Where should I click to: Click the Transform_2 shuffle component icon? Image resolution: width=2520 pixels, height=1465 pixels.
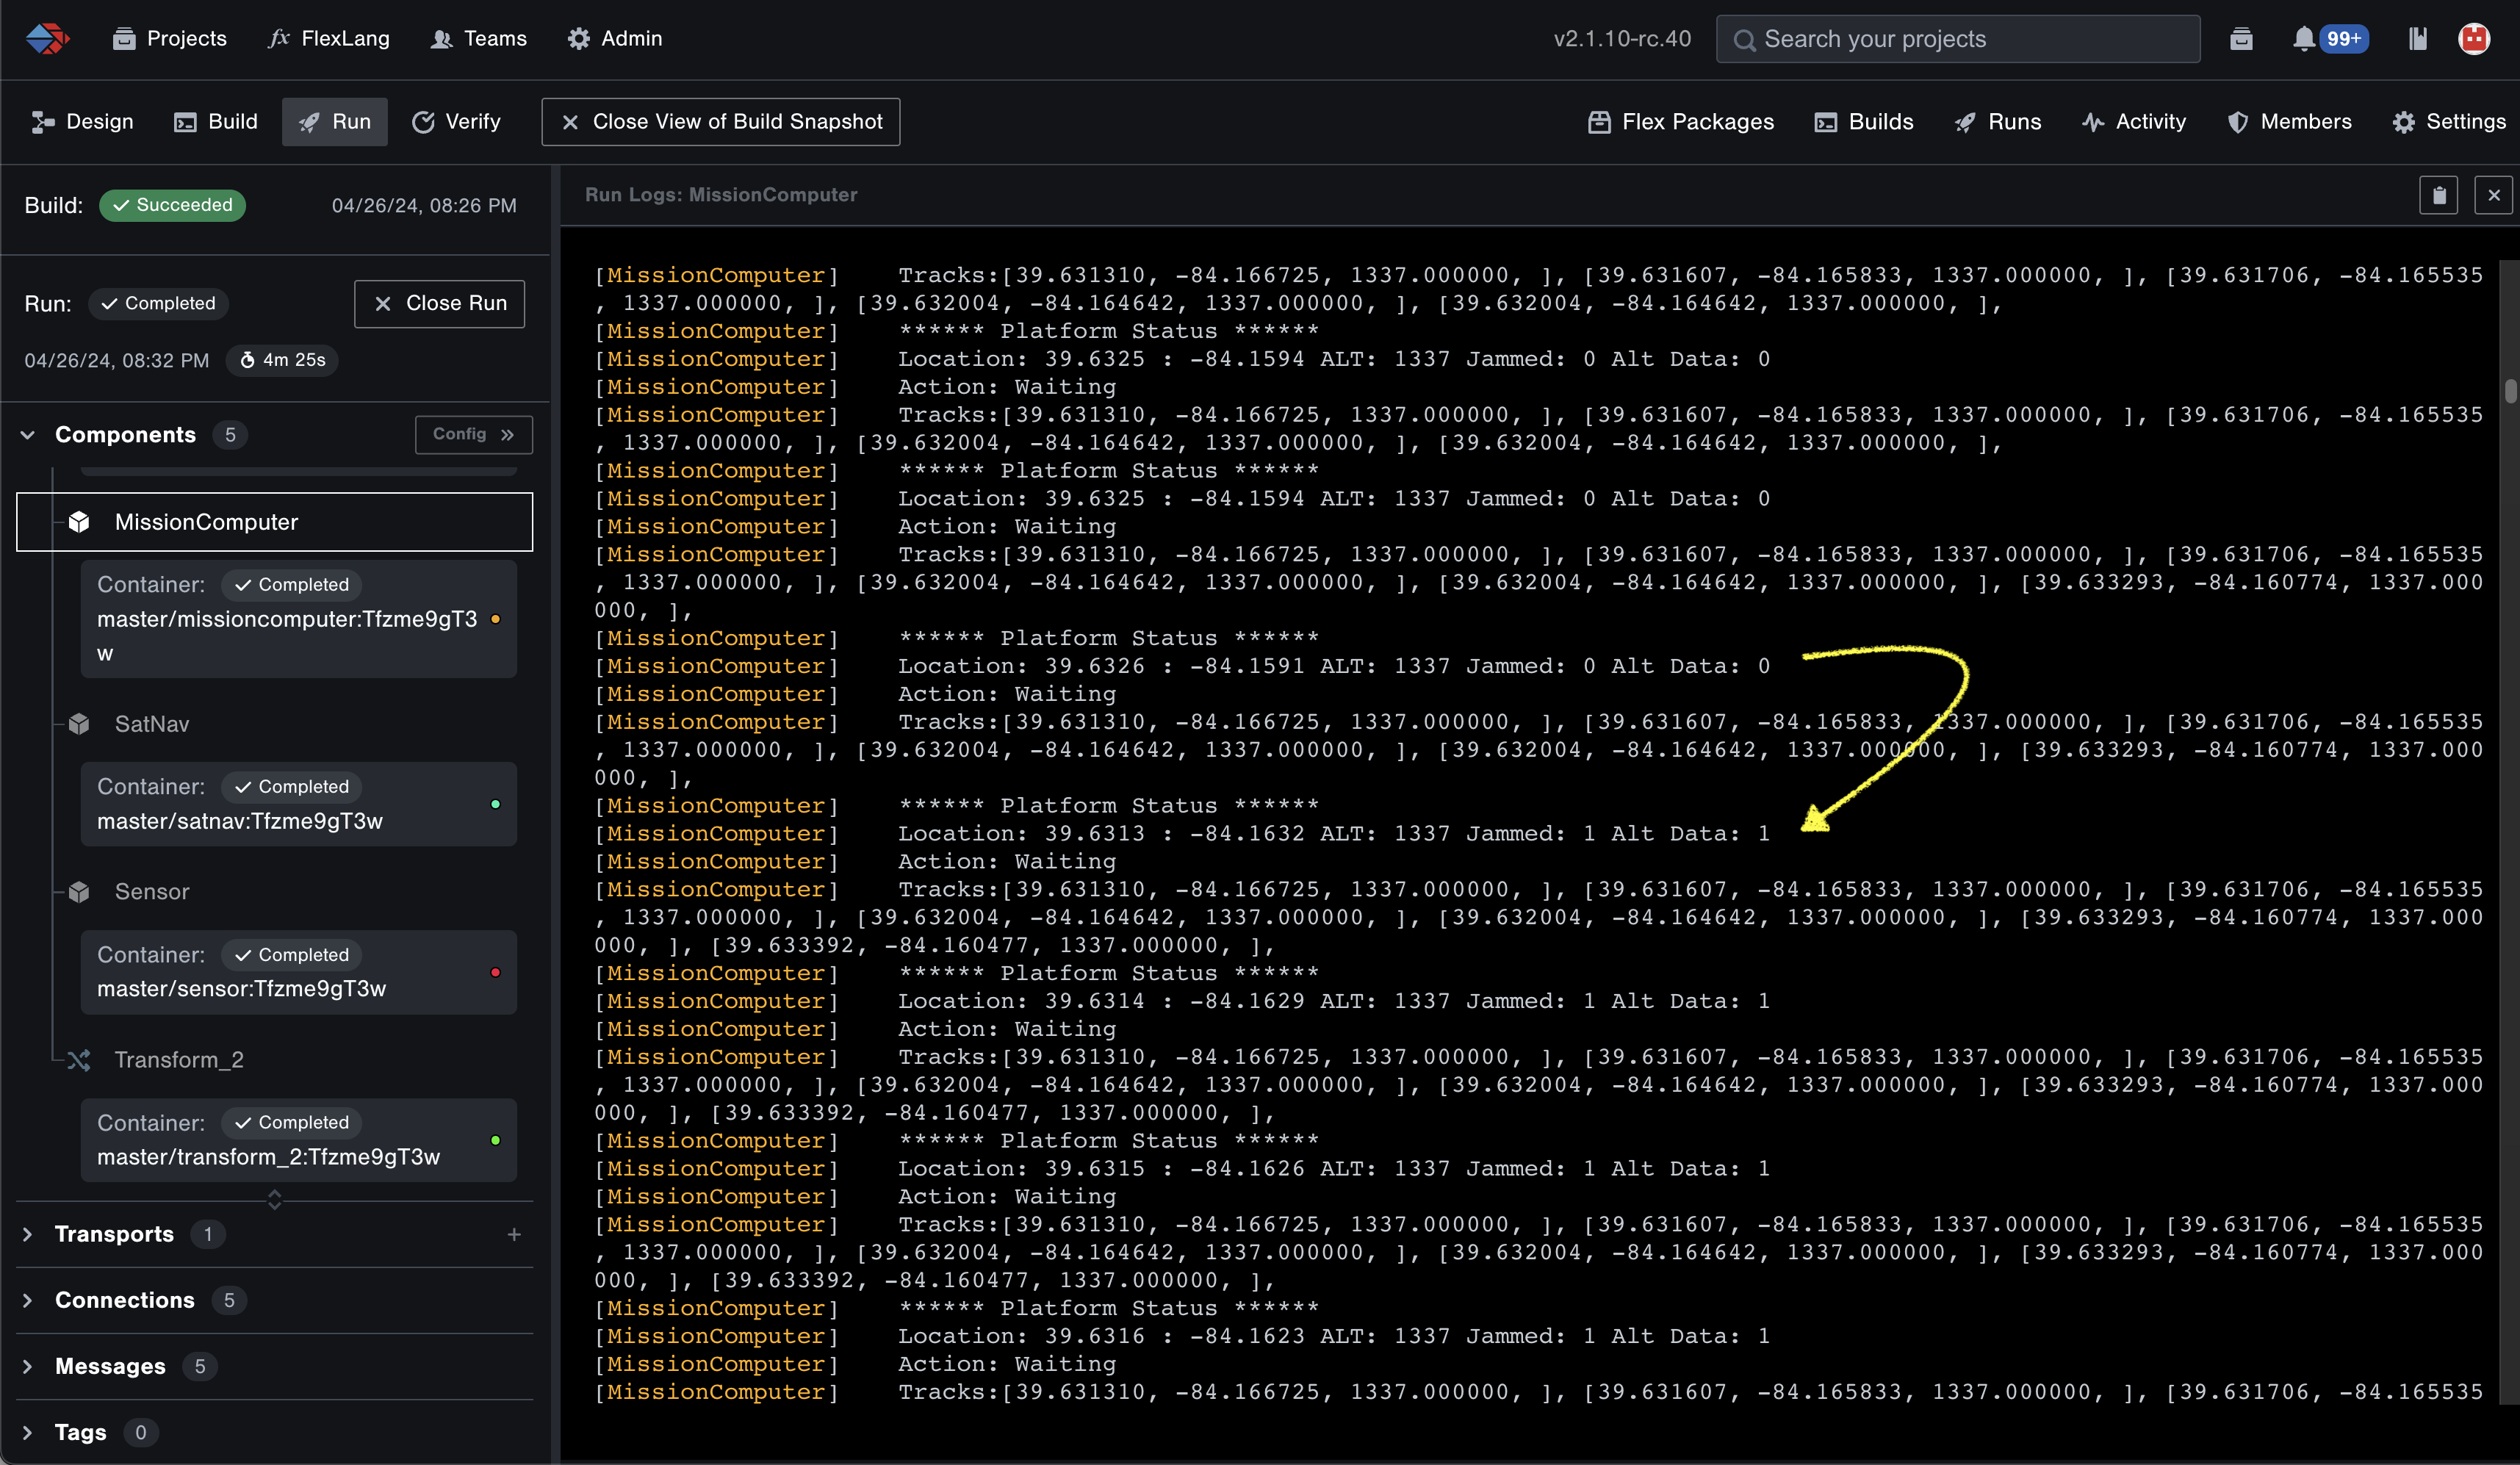click(x=79, y=1060)
